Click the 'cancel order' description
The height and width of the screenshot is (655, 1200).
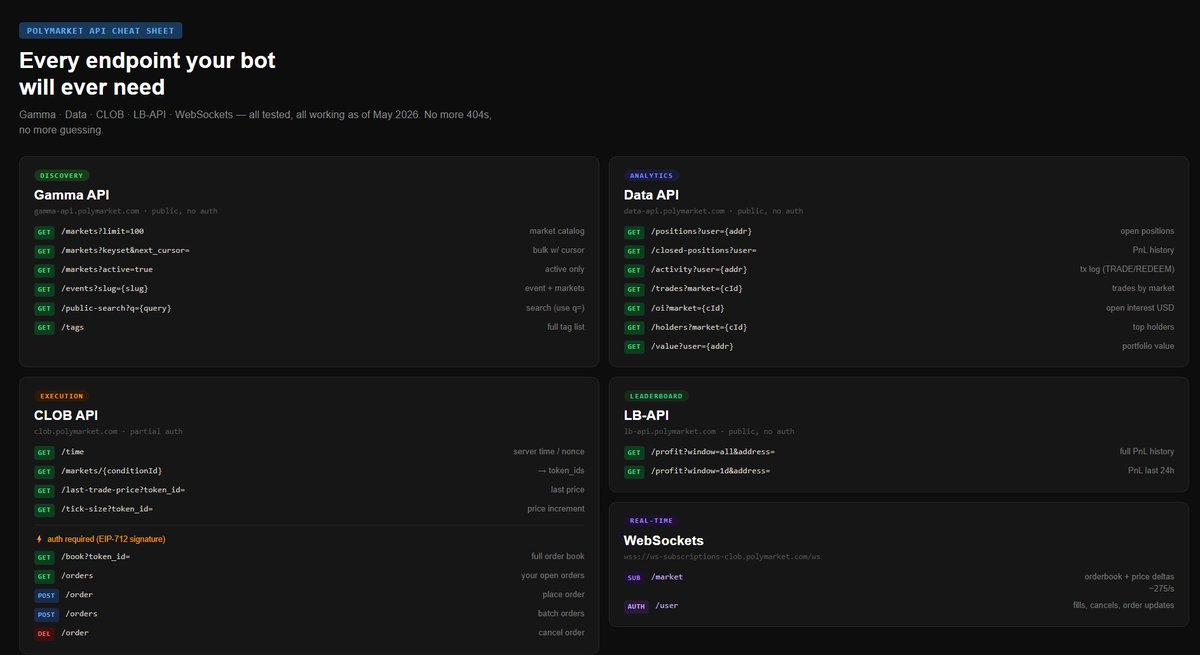tap(561, 633)
